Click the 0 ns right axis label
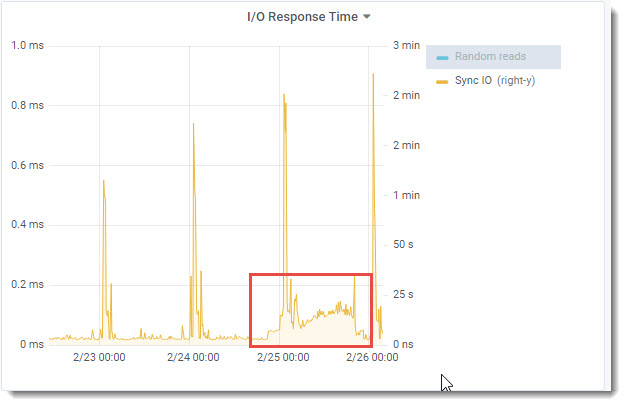The width and height of the screenshot is (626, 406). pyautogui.click(x=403, y=345)
